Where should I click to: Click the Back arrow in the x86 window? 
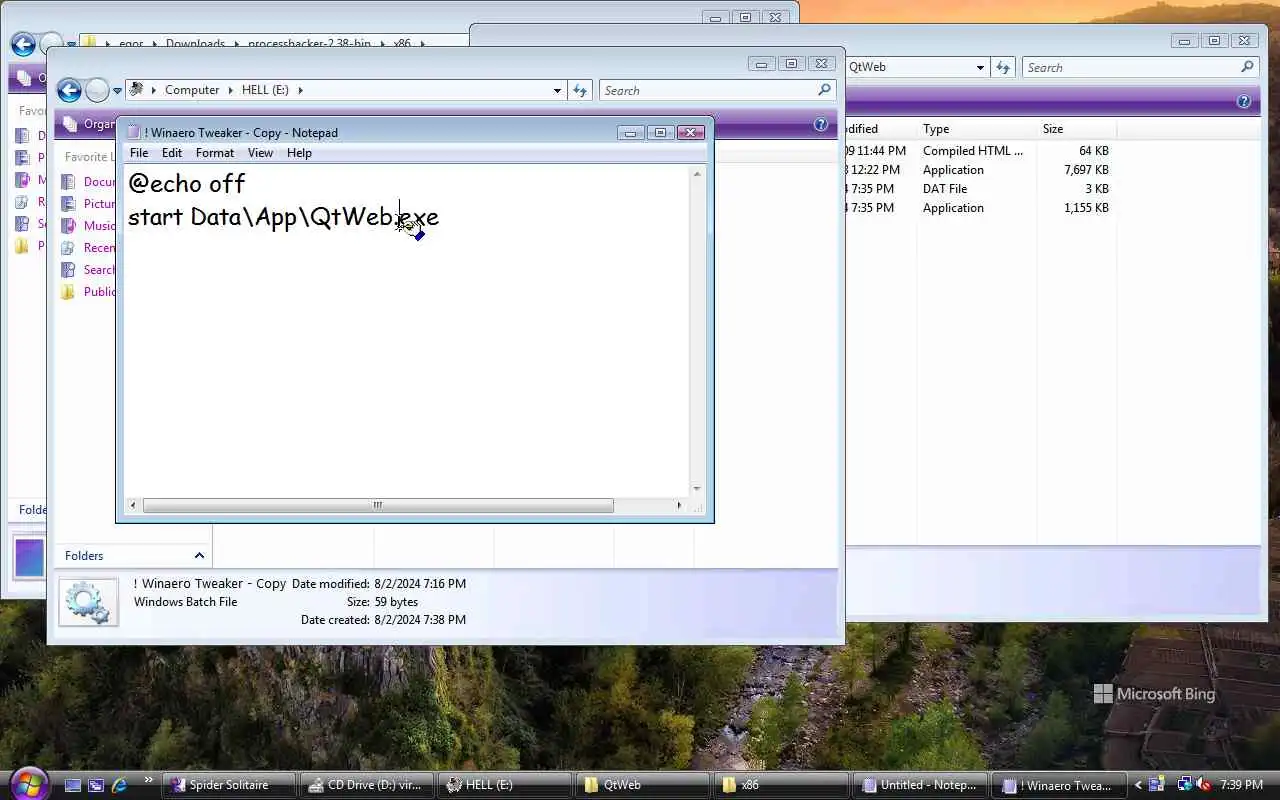coord(23,44)
